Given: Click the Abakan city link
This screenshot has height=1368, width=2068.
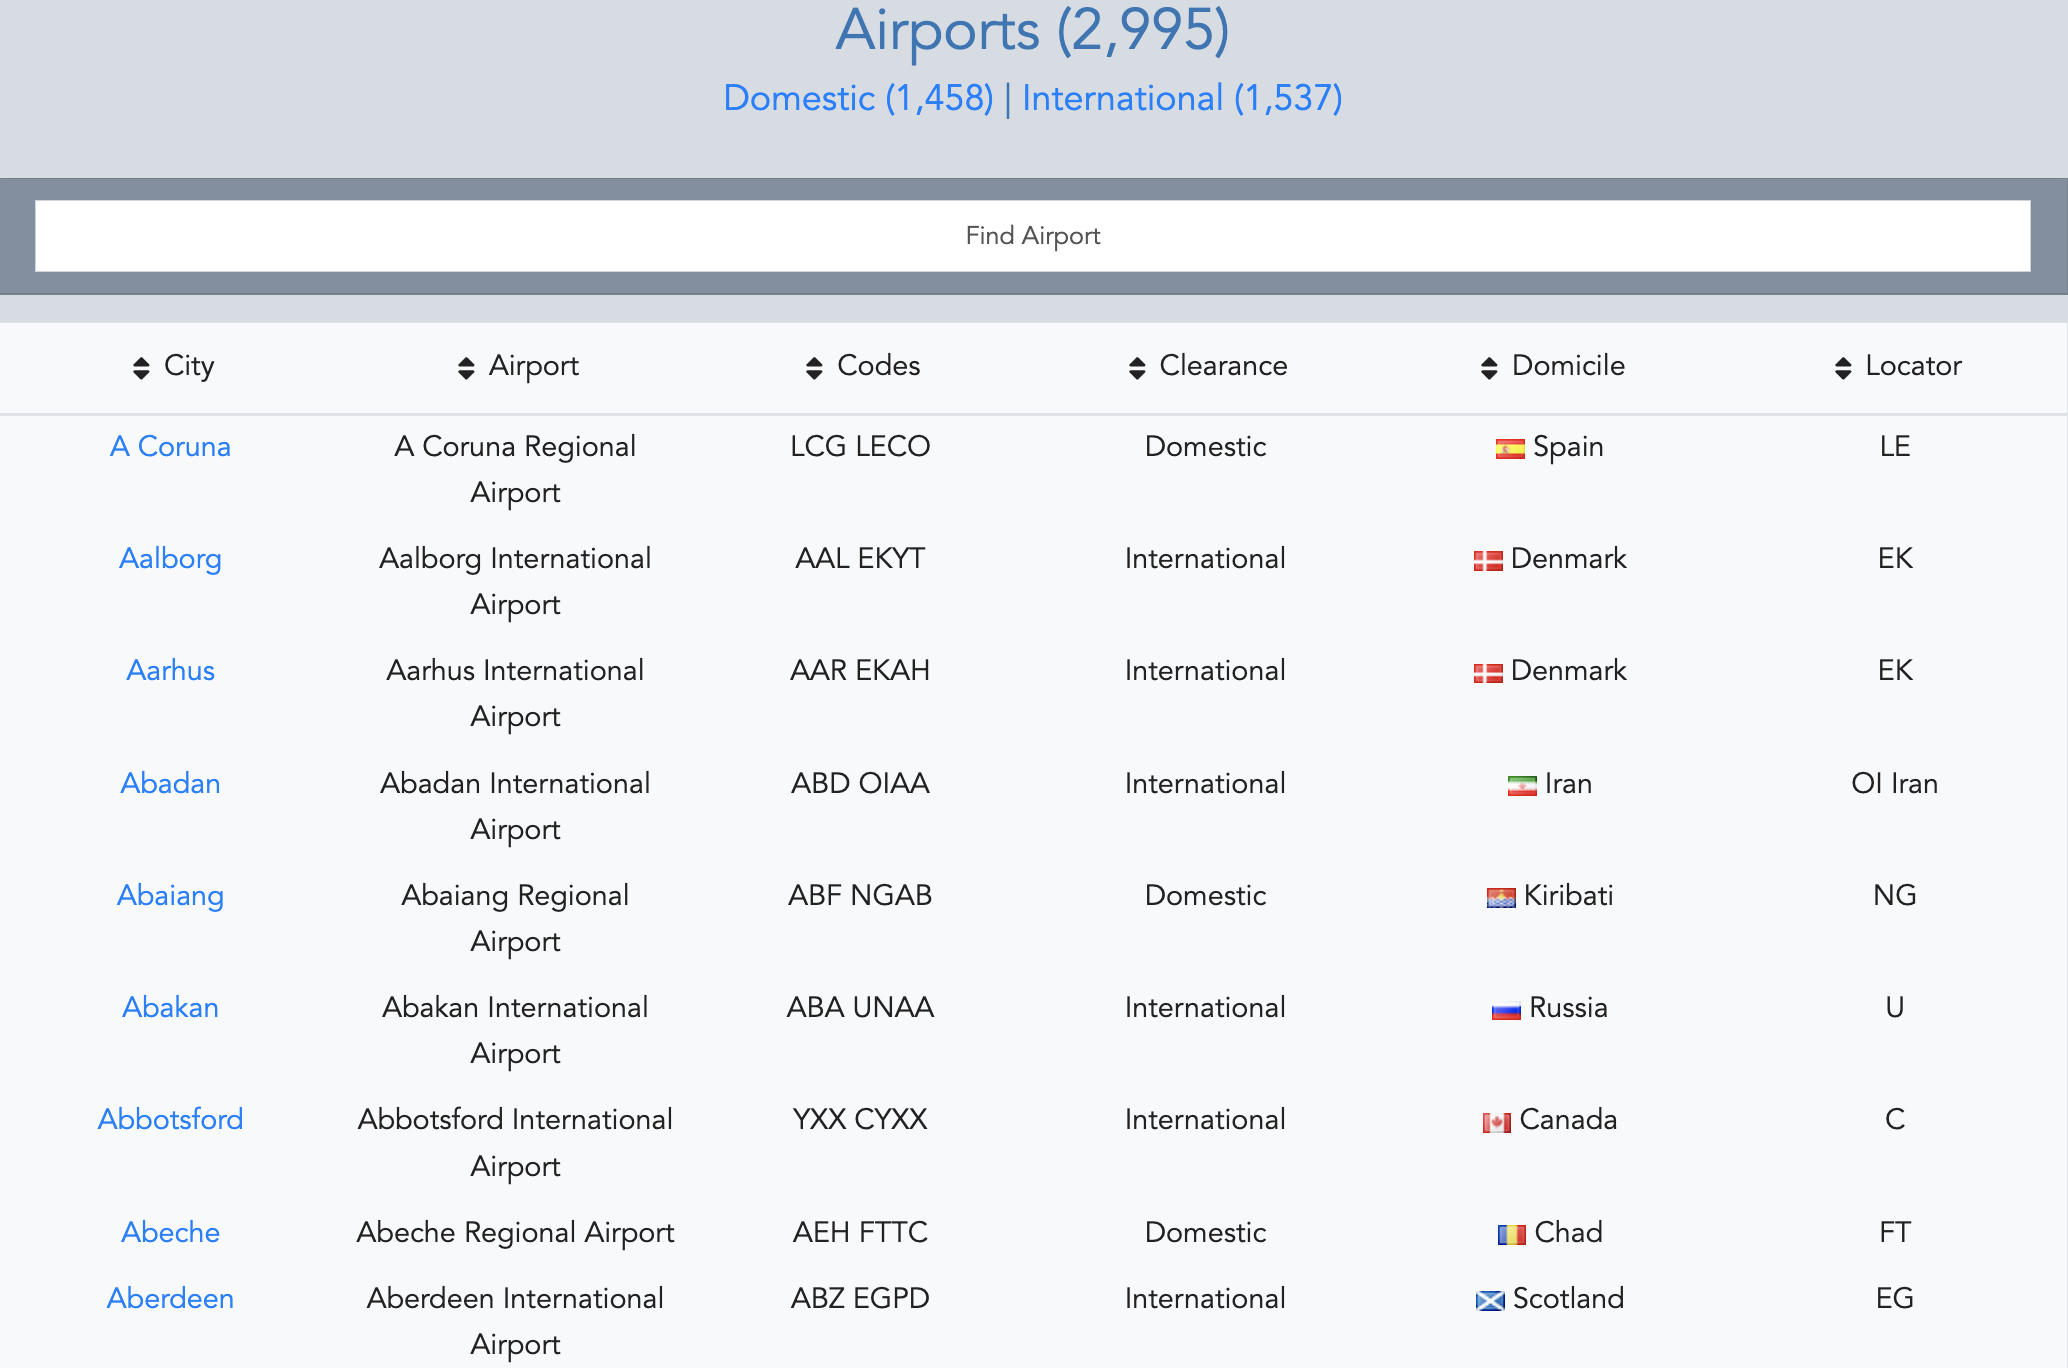Looking at the screenshot, I should 170,1009.
